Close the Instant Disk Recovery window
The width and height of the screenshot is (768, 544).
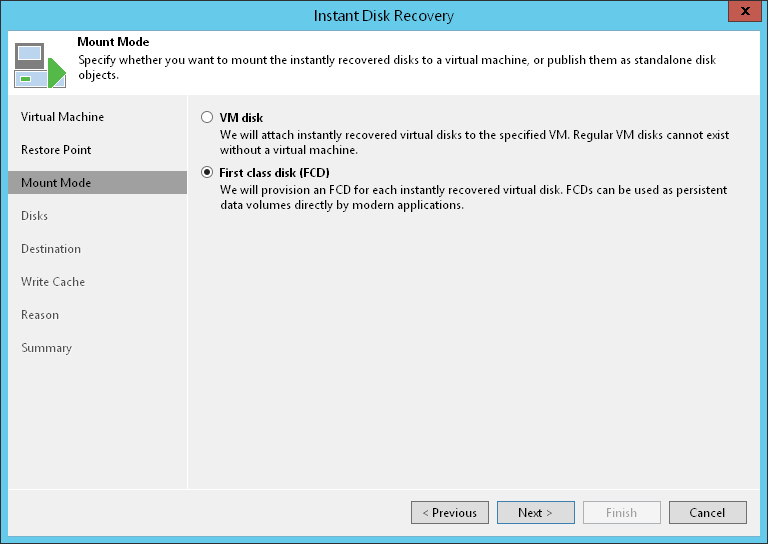coord(741,14)
